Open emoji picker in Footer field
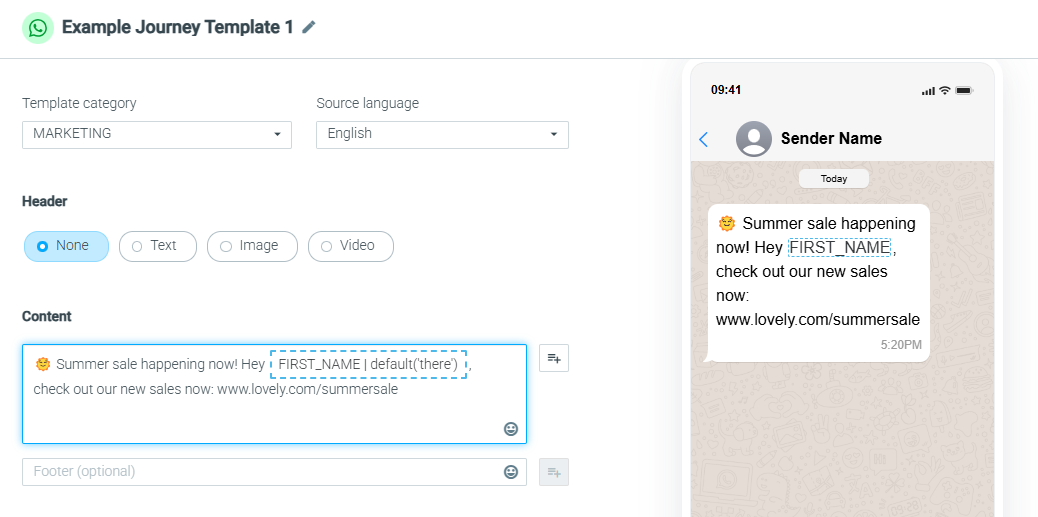 (510, 472)
